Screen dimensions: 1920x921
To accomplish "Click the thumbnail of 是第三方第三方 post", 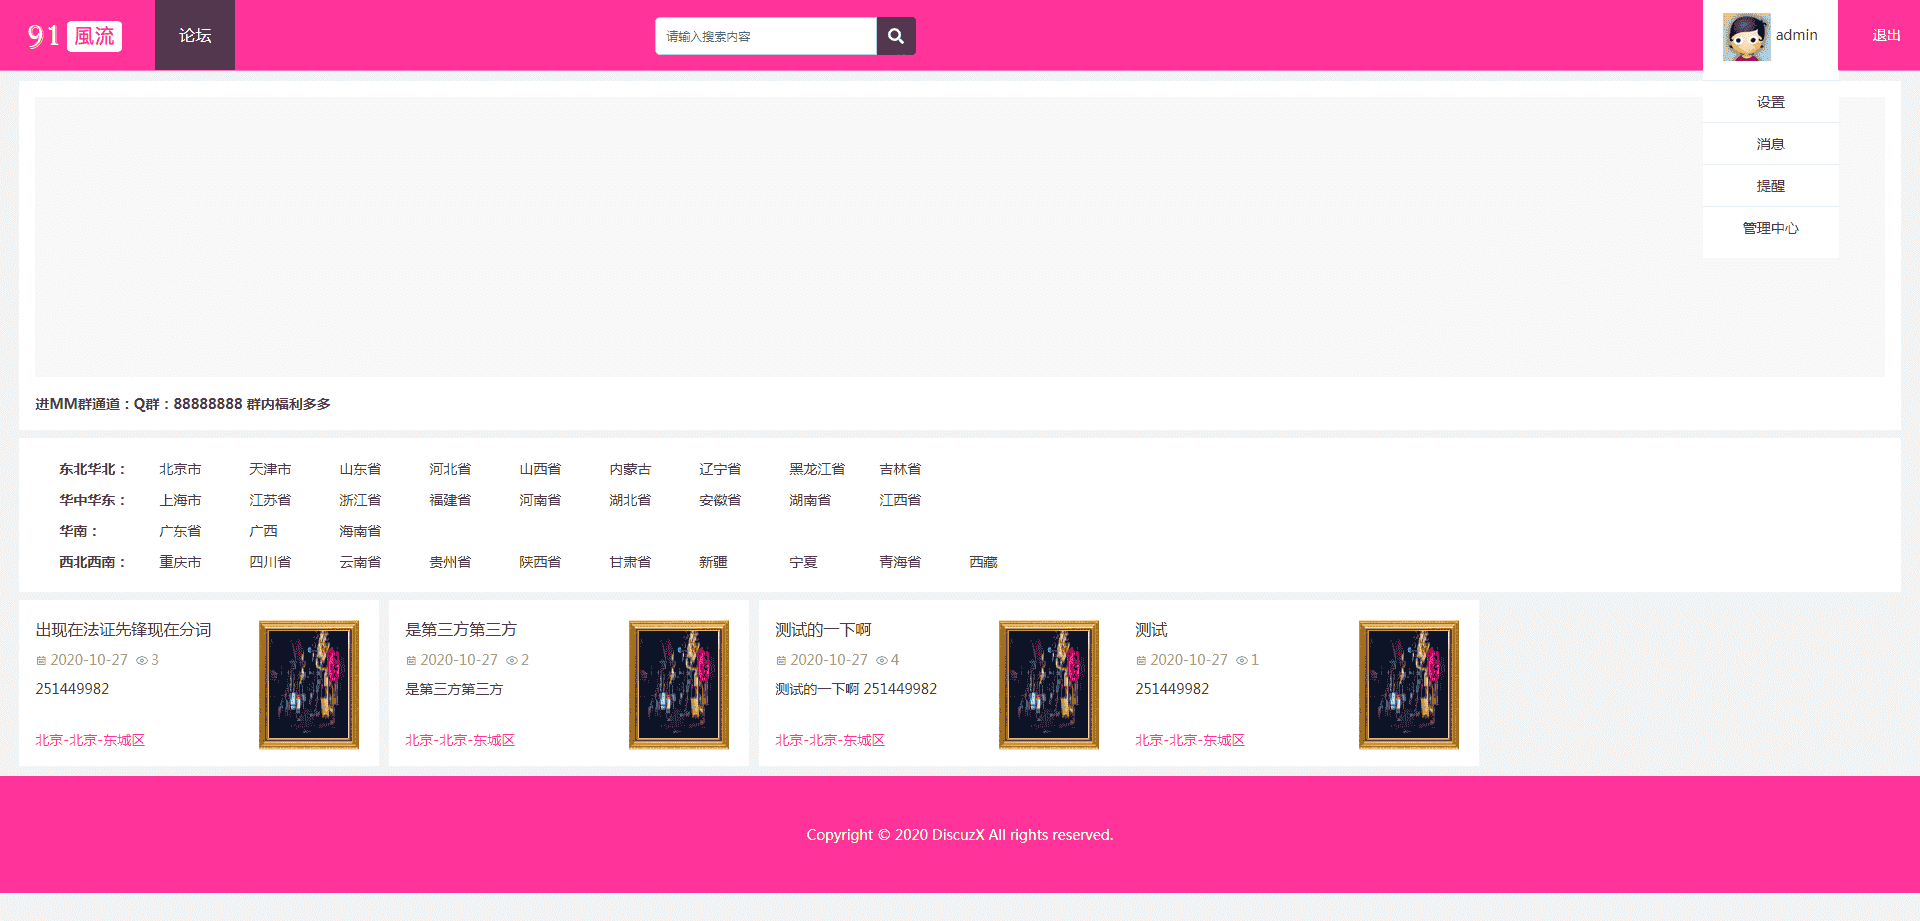I will [x=678, y=684].
